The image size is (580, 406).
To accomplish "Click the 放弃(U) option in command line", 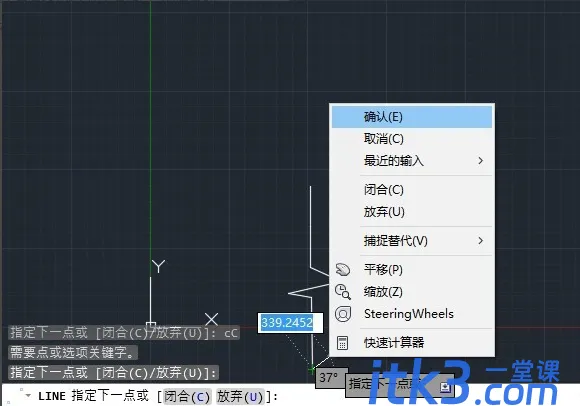I will pyautogui.click(x=240, y=396).
